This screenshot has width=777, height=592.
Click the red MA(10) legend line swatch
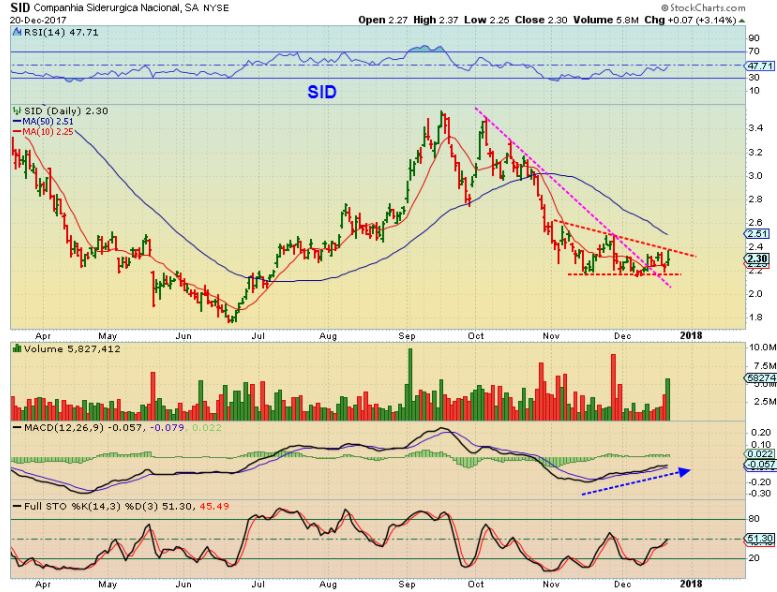pos(17,131)
